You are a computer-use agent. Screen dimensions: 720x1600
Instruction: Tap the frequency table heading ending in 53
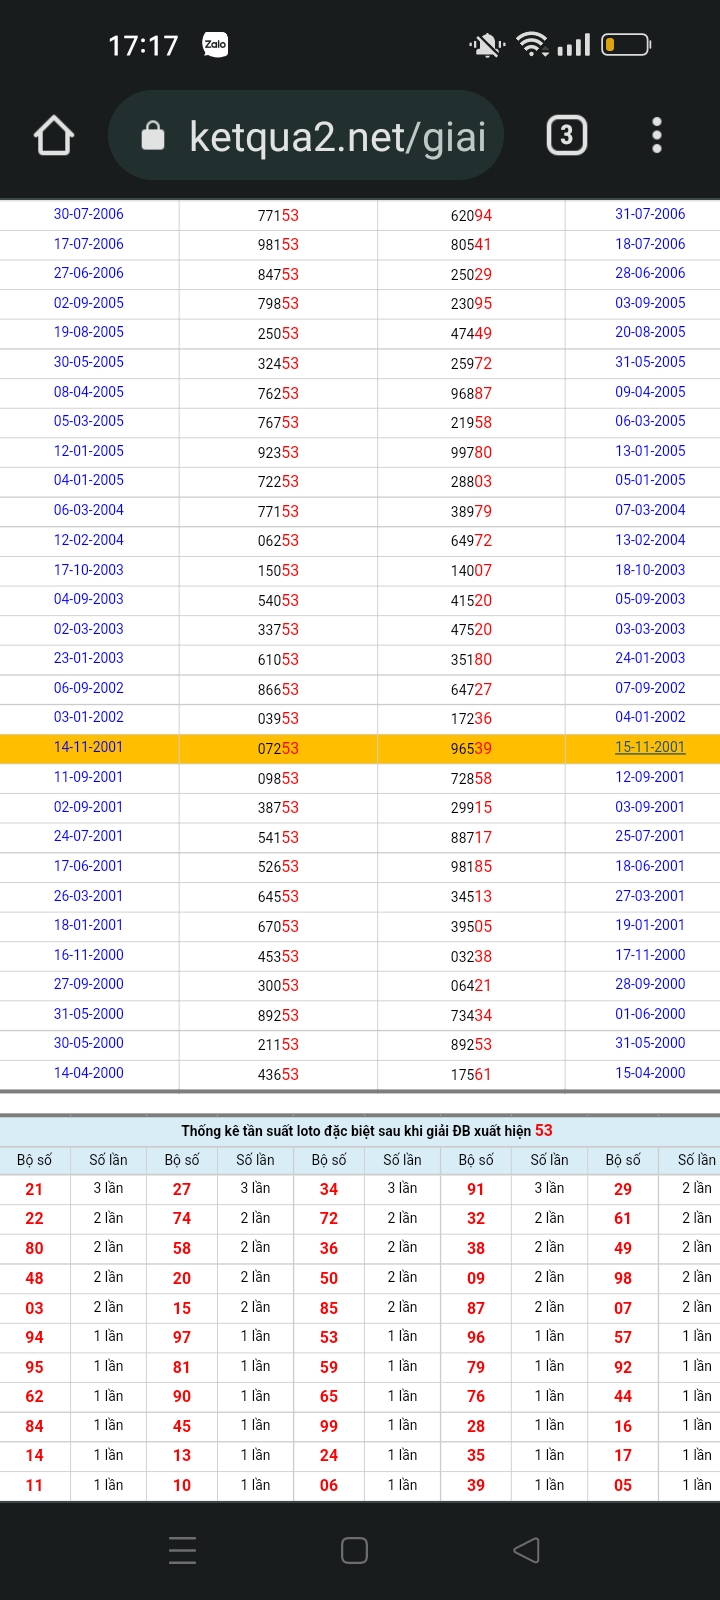[367, 1131]
